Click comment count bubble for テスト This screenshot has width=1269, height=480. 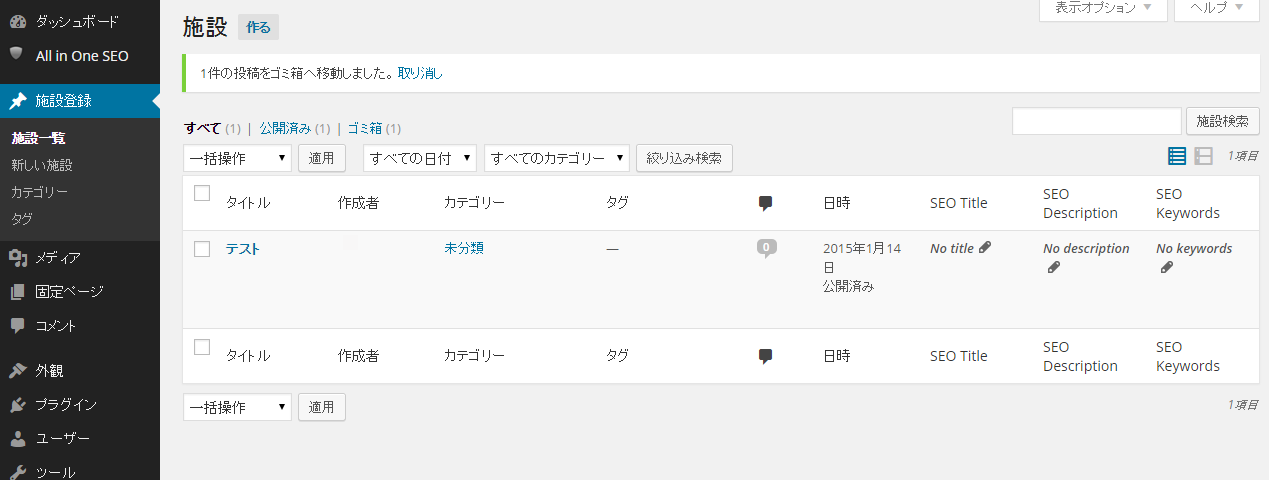tap(766, 248)
